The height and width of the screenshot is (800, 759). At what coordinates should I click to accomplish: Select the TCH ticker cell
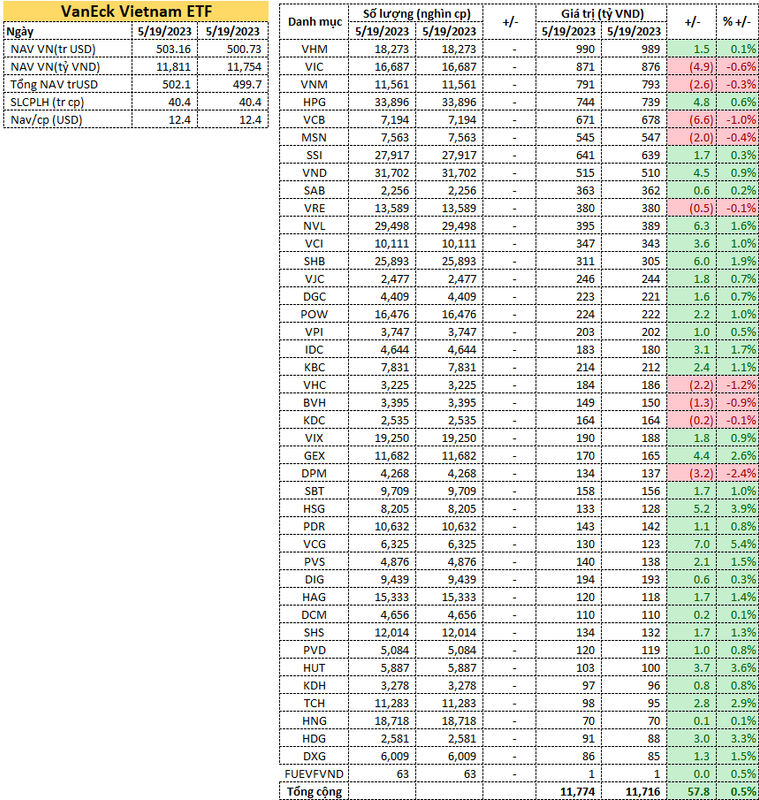coord(314,704)
